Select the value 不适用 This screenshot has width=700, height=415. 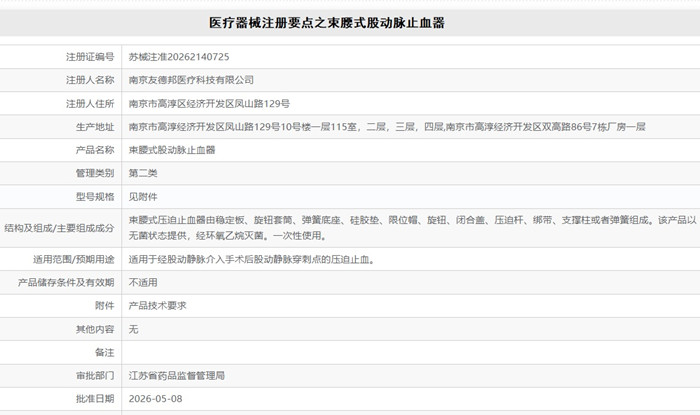click(143, 282)
